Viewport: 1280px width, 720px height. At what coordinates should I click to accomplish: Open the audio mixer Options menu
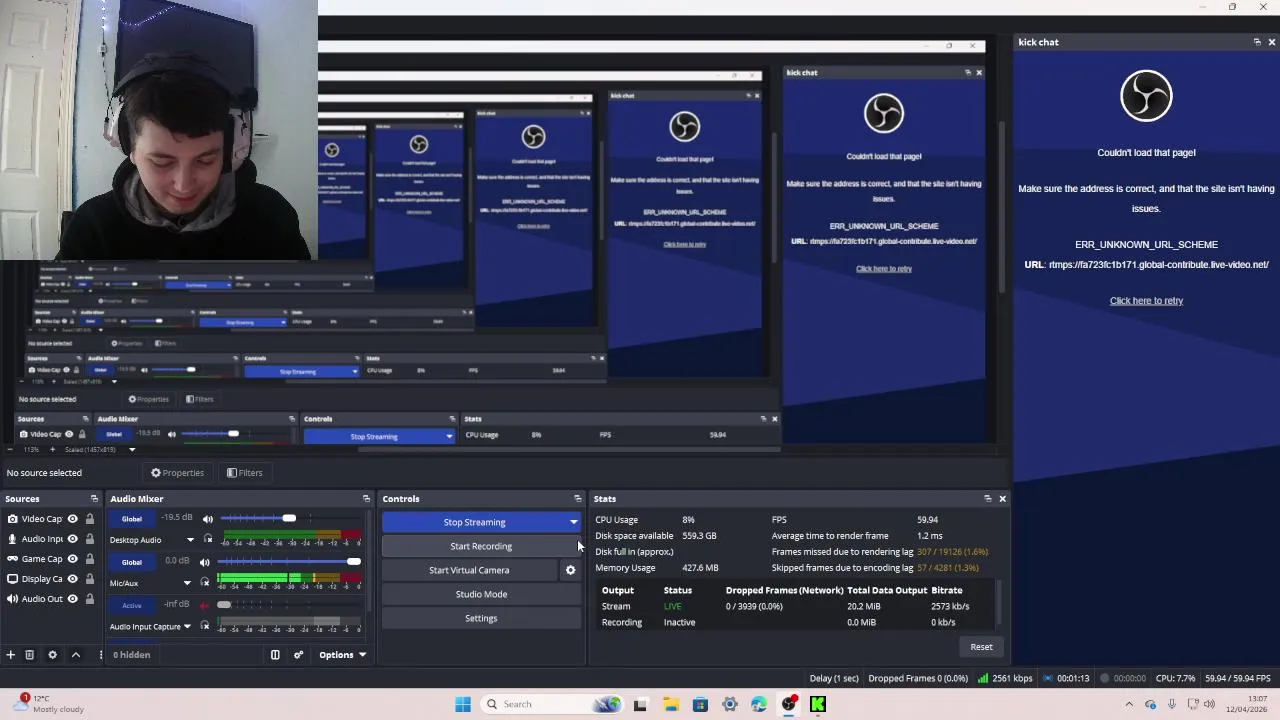tap(342, 655)
